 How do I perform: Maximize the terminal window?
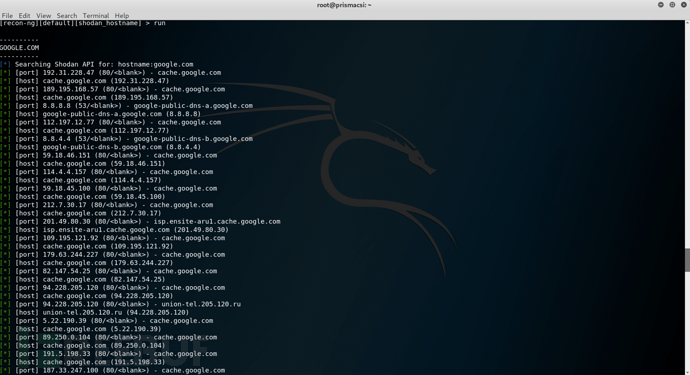click(672, 5)
